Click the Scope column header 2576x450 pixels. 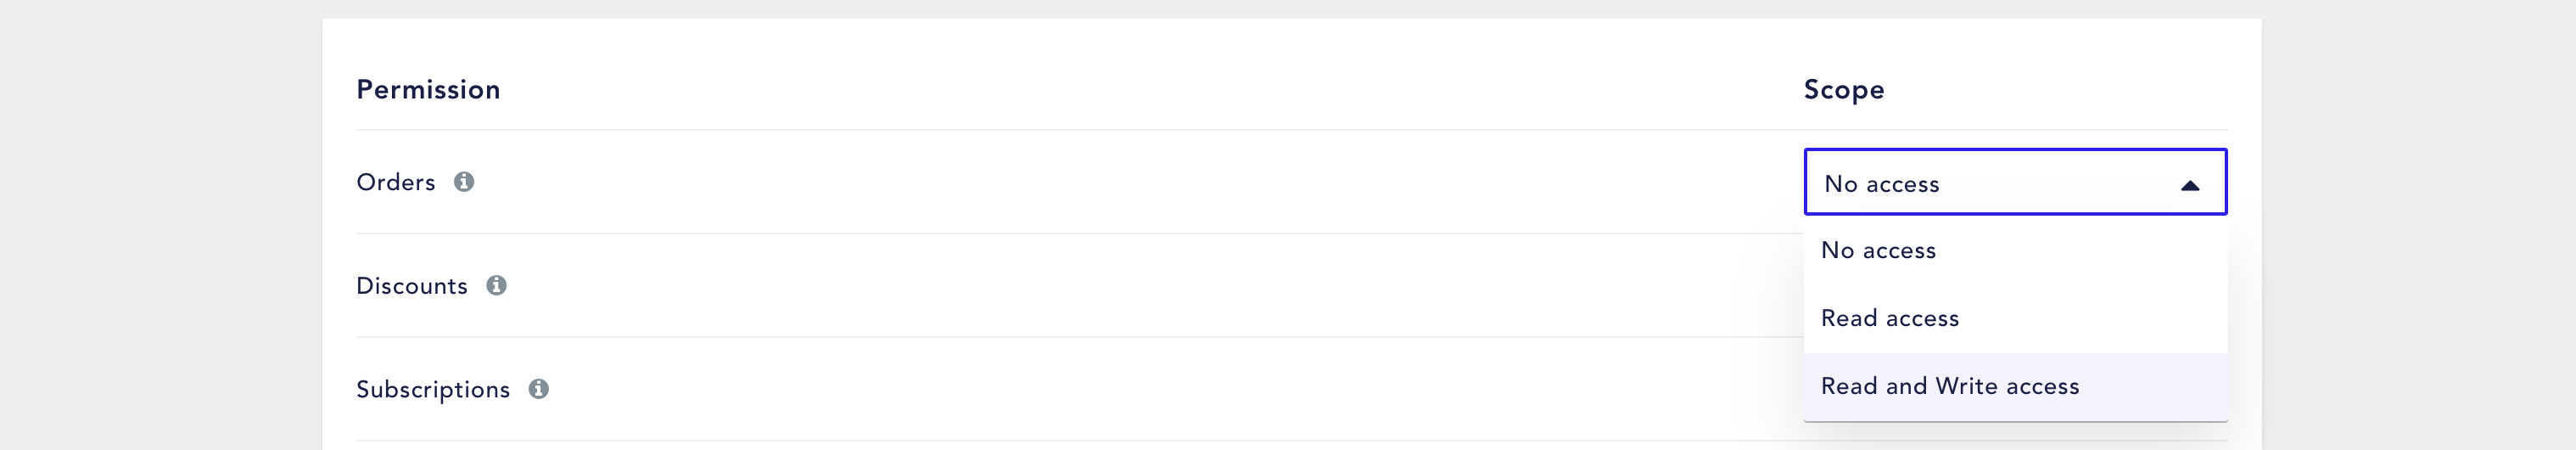tap(1844, 90)
